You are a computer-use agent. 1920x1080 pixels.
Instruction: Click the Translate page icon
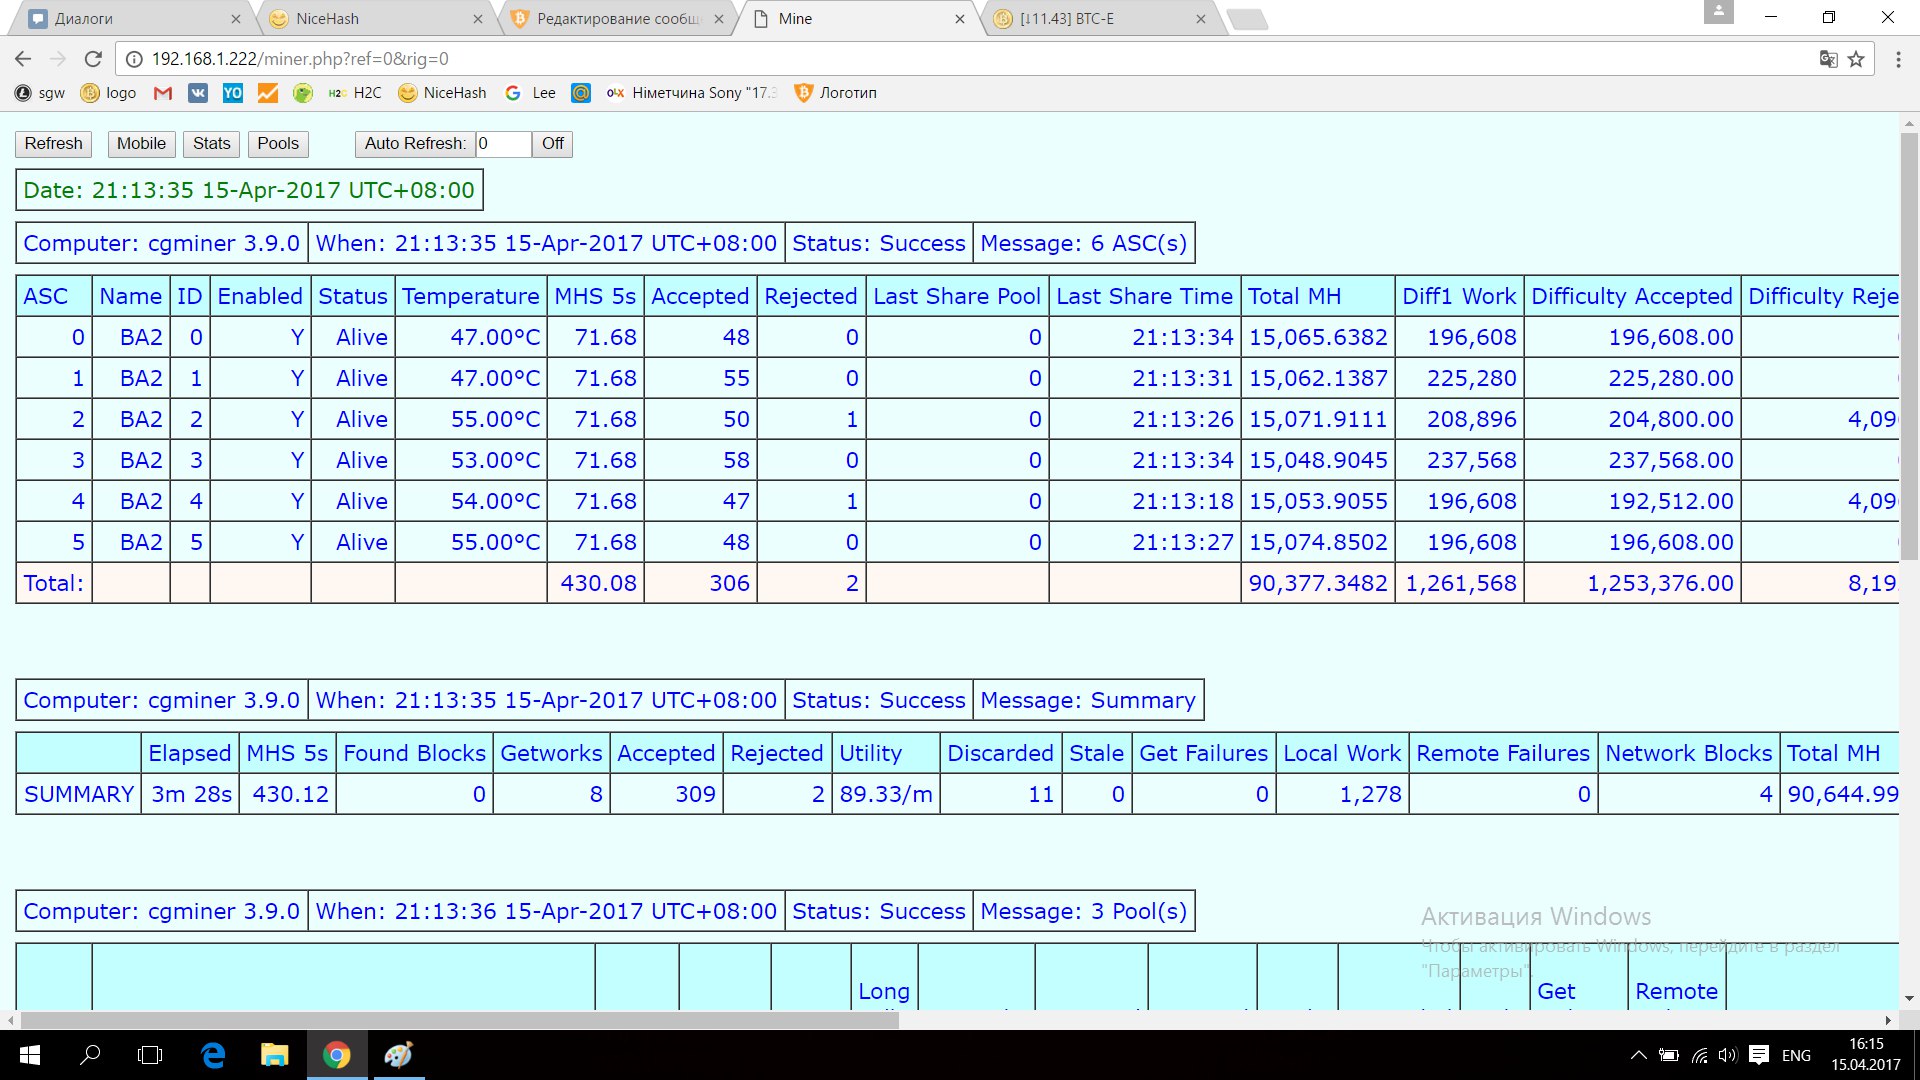coord(1828,59)
